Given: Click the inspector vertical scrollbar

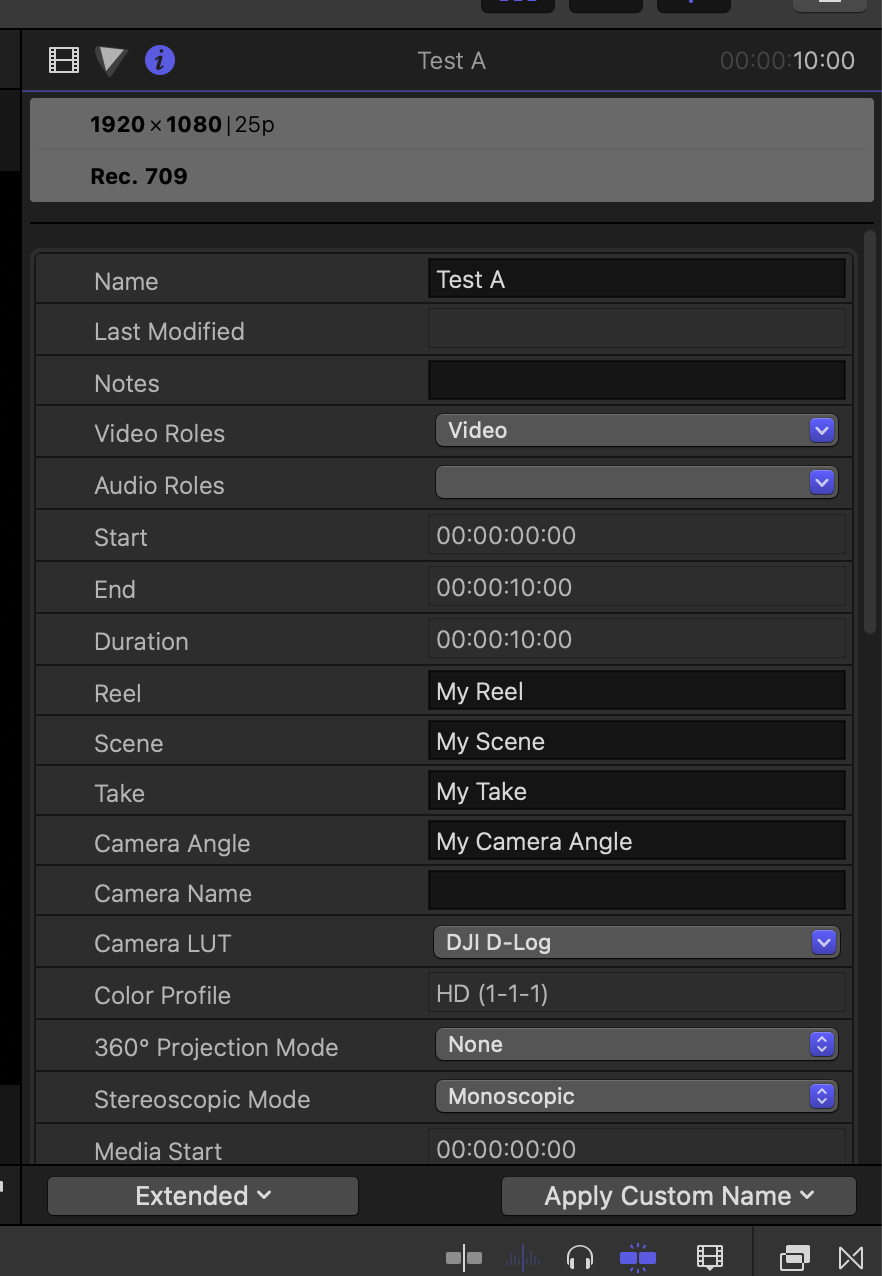Looking at the screenshot, I should [x=869, y=432].
